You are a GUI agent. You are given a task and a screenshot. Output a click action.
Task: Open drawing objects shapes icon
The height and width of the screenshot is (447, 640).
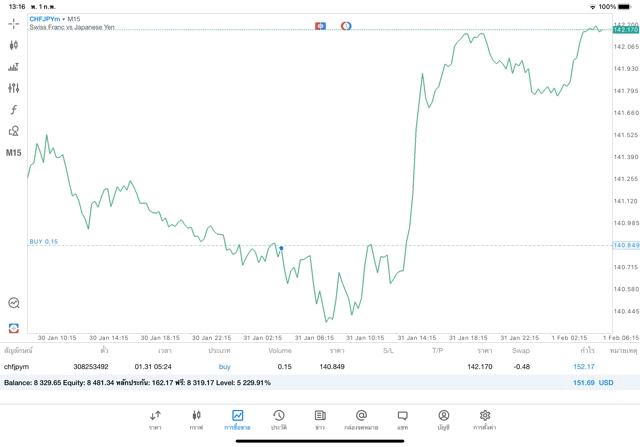tap(13, 131)
